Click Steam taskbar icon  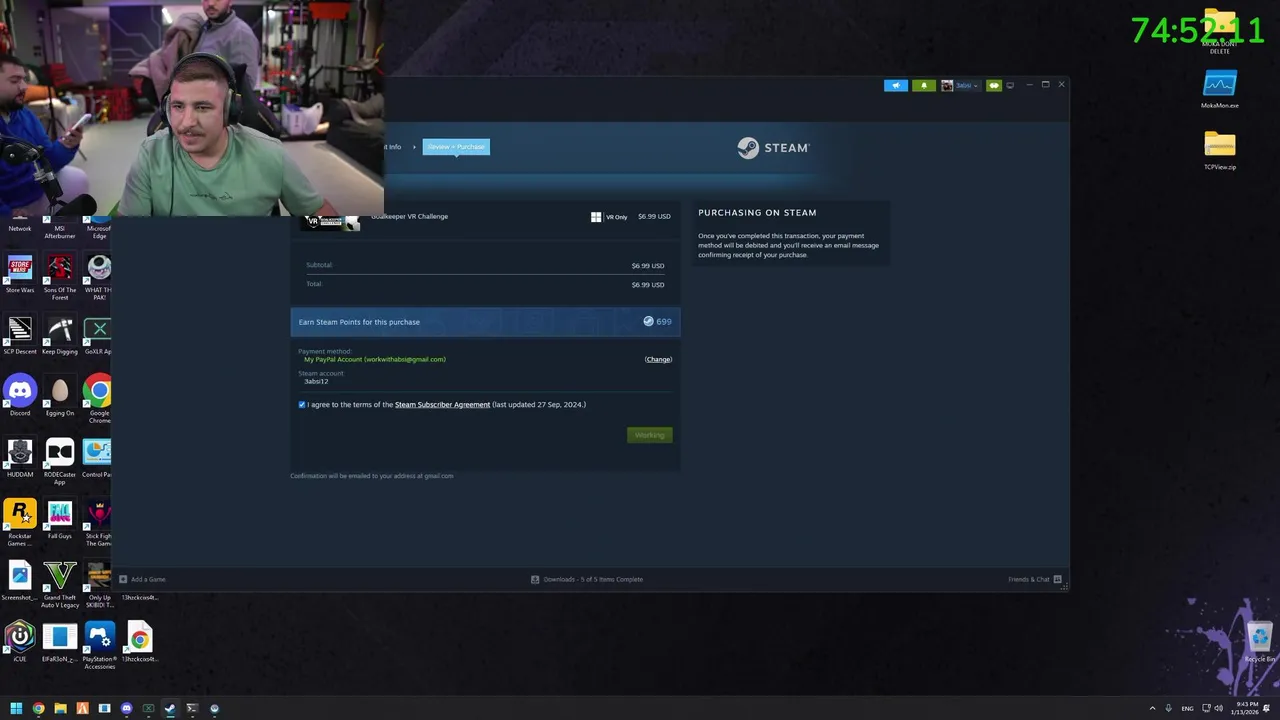[170, 708]
